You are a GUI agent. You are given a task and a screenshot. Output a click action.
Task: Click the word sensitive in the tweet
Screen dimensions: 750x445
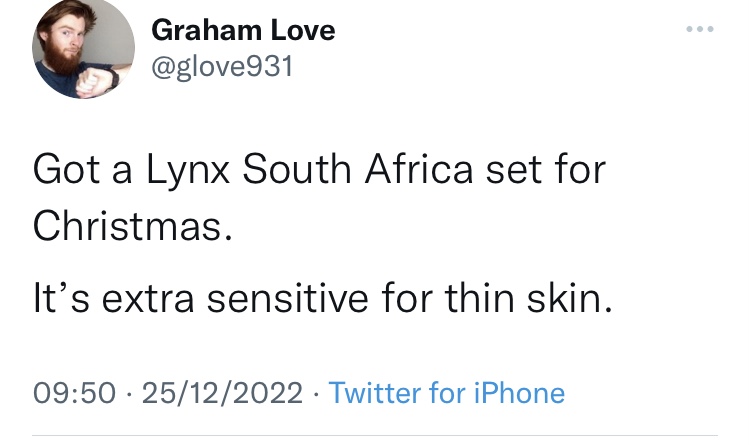[x=287, y=298]
